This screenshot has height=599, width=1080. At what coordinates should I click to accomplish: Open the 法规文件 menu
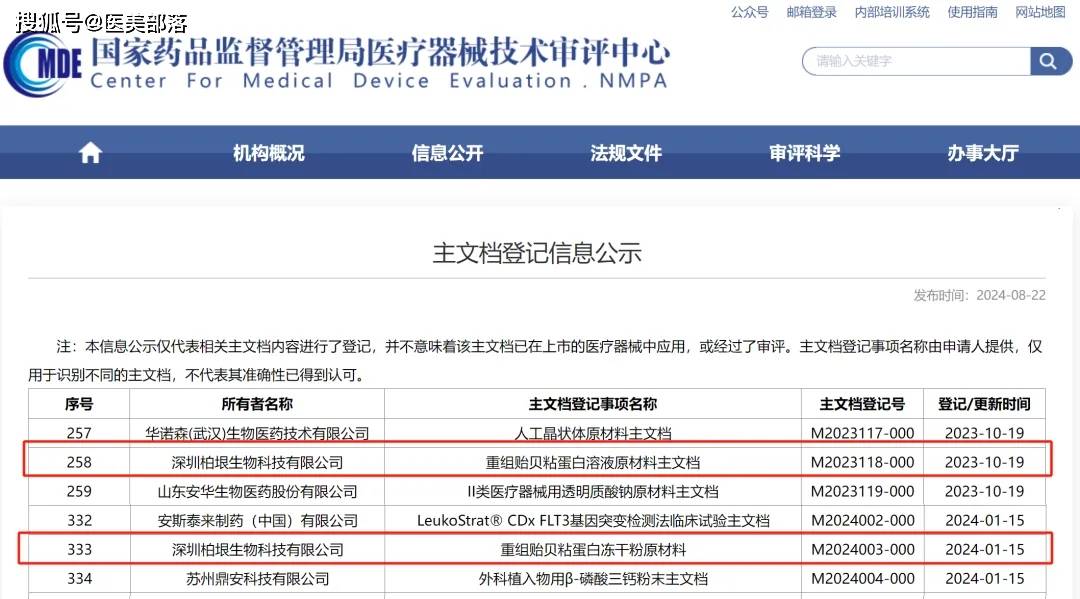point(625,153)
